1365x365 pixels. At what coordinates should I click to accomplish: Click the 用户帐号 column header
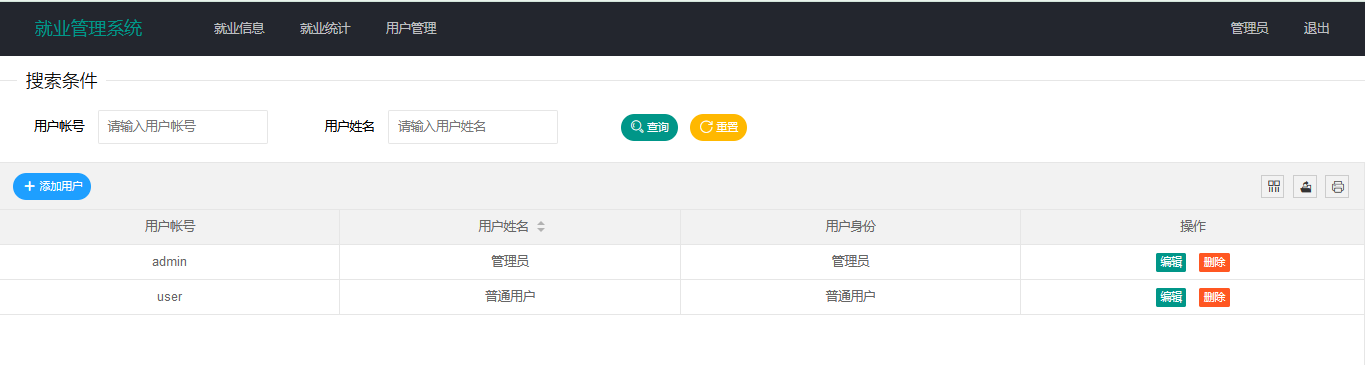coord(170,227)
